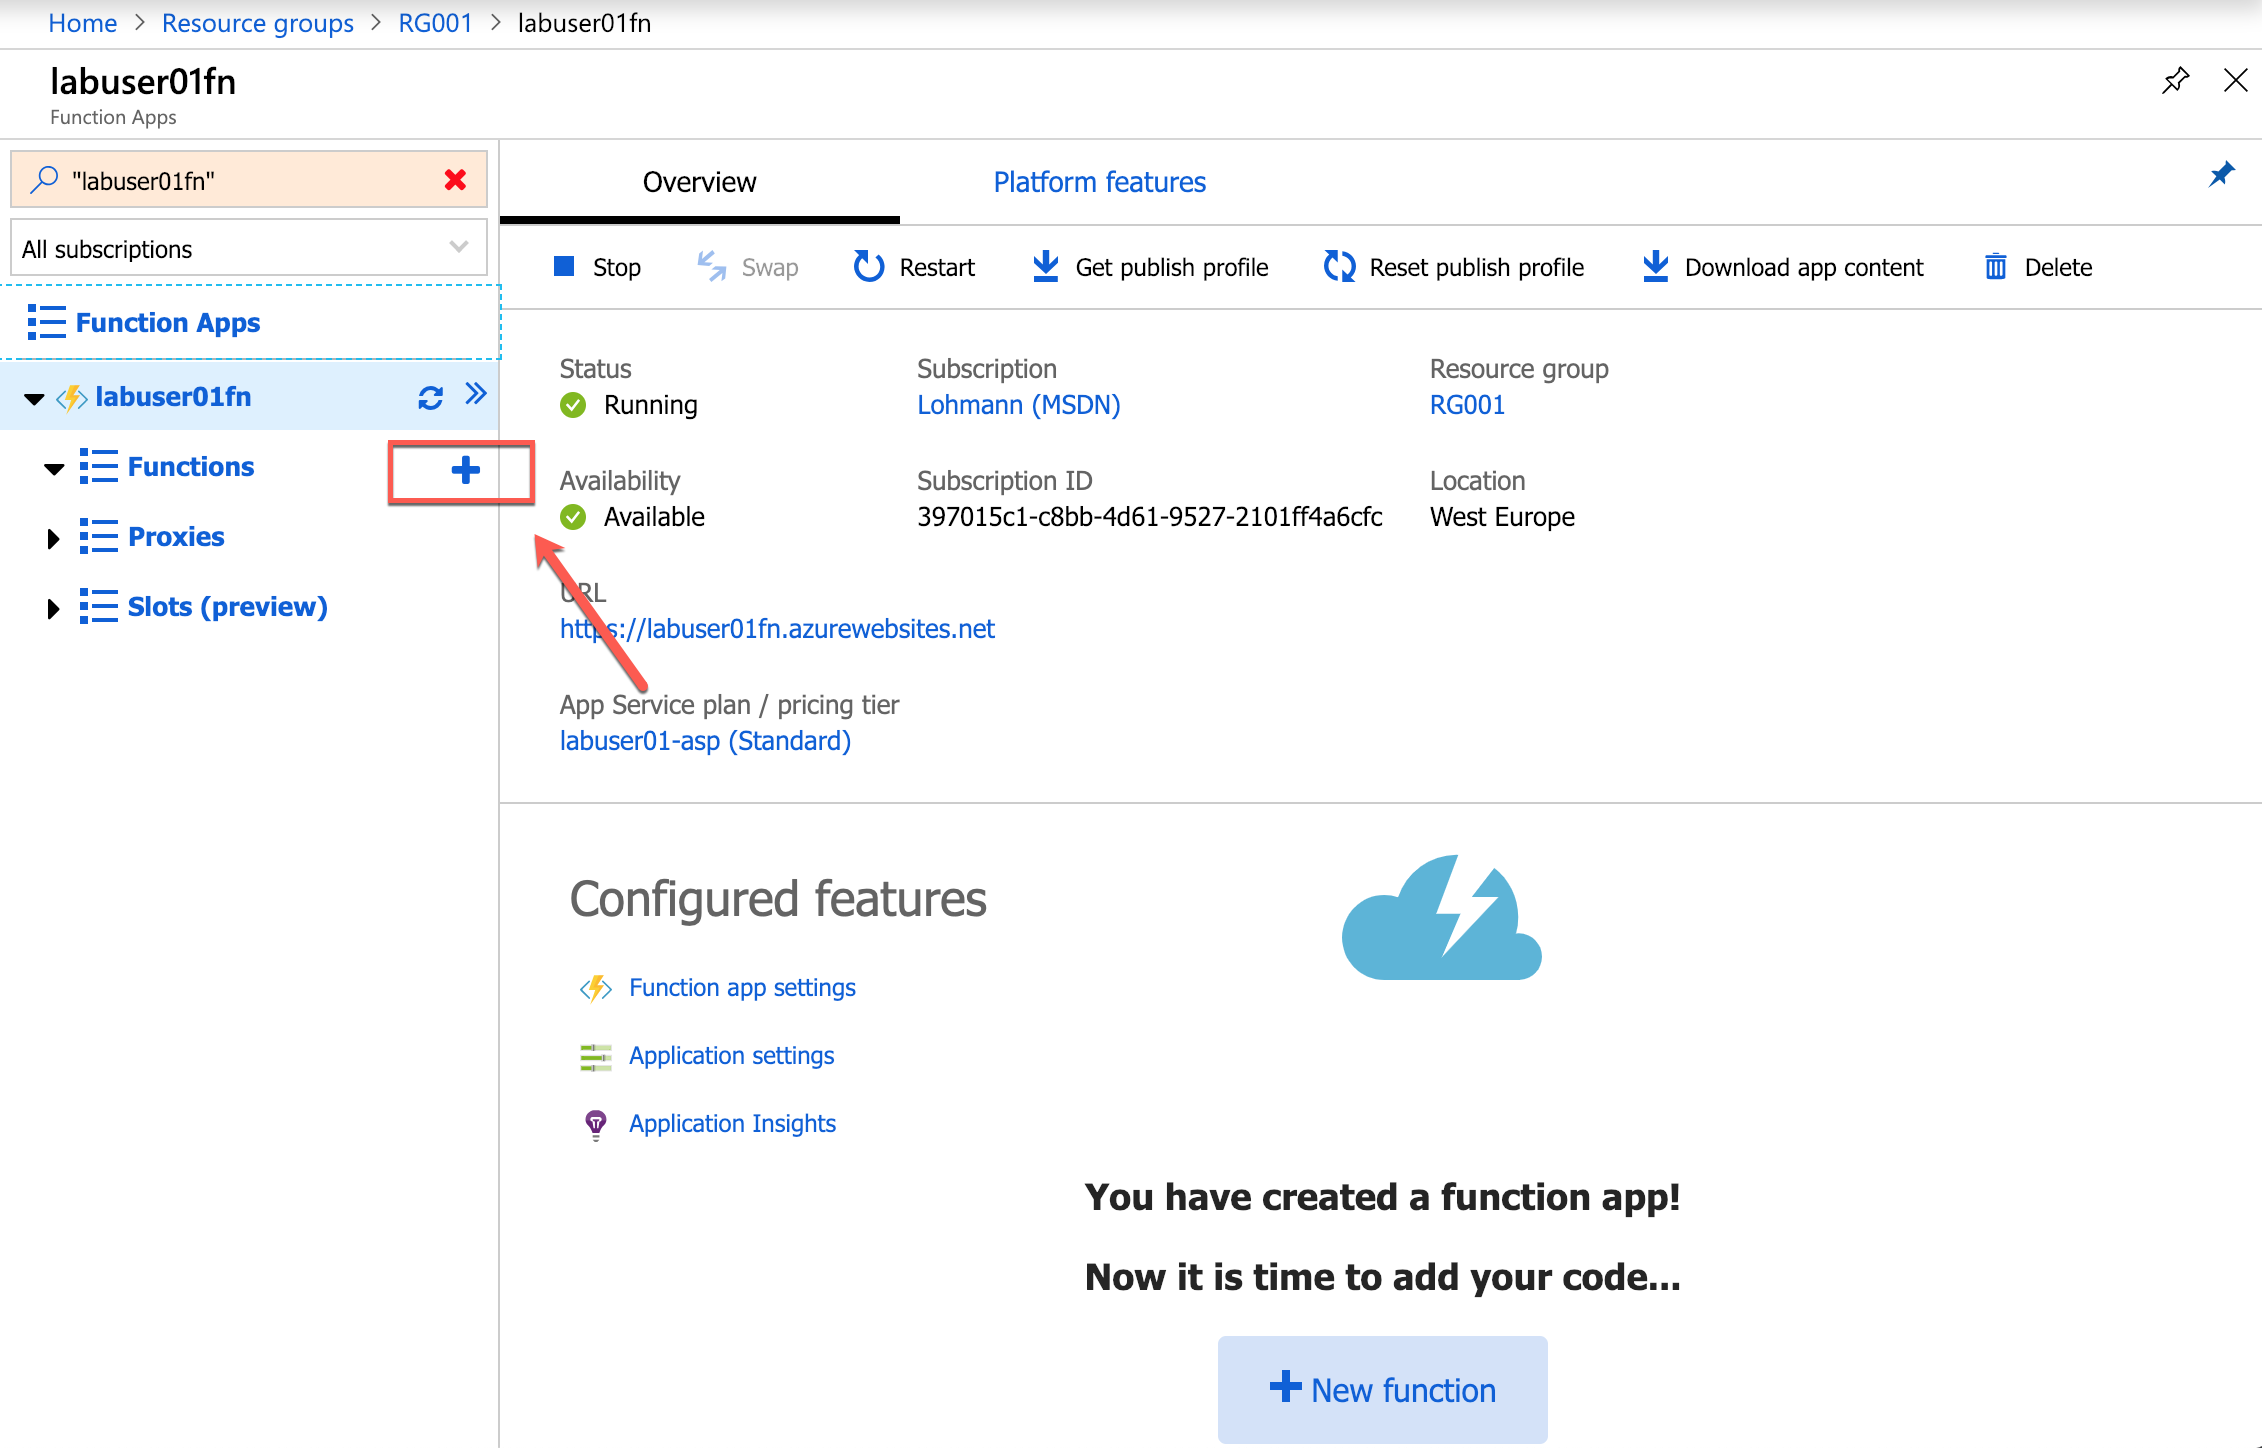Click the Functions list icon

coord(98,466)
